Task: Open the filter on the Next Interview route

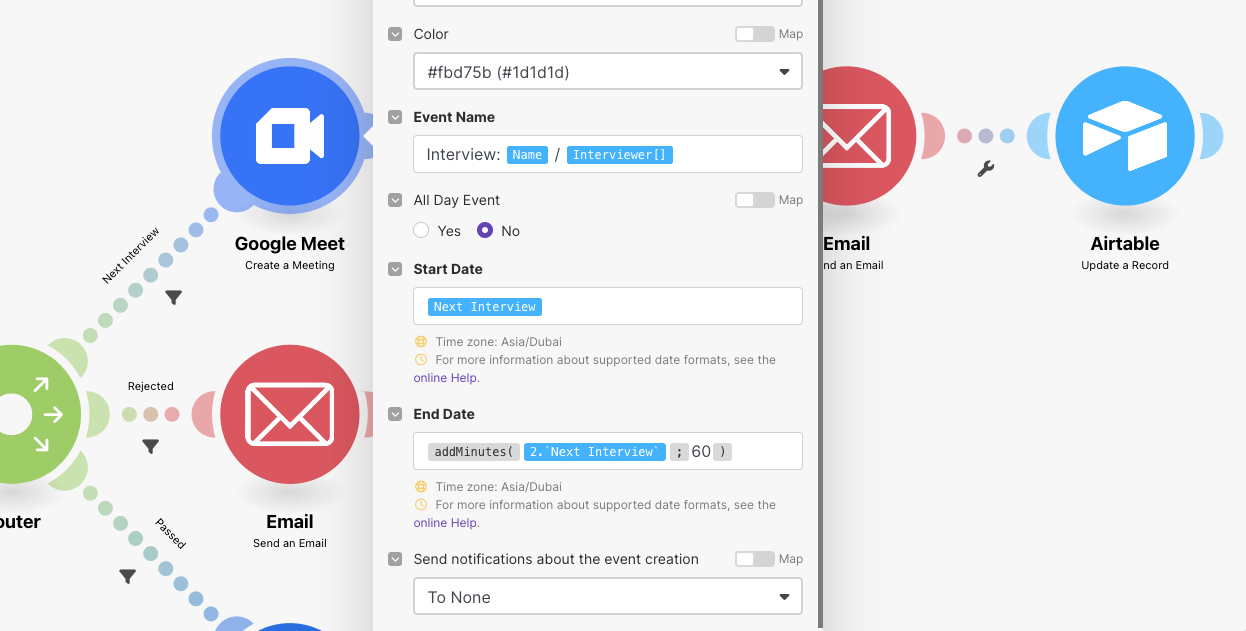Action: click(x=173, y=297)
